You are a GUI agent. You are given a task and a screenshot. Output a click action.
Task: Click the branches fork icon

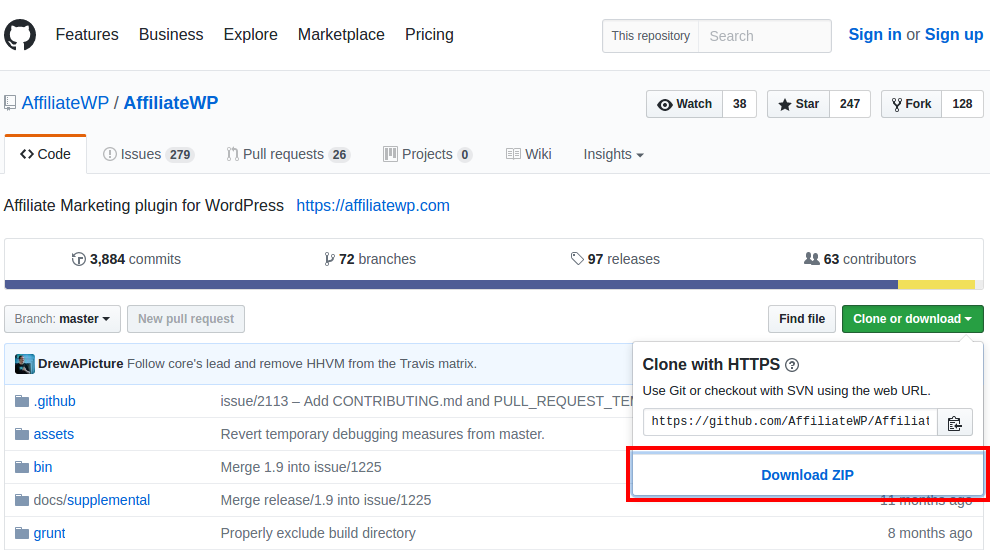tap(329, 259)
